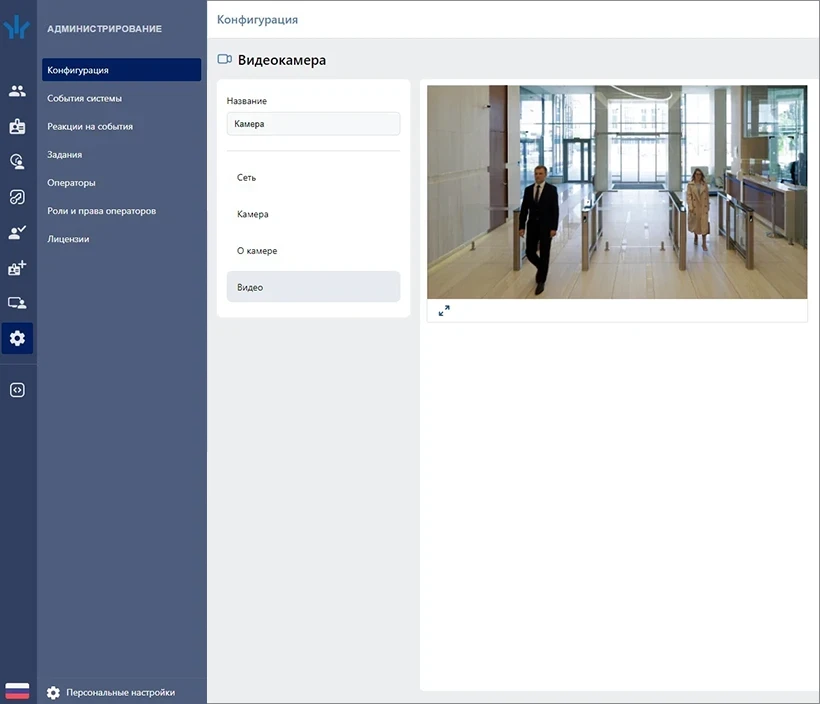Viewport: 820px width, 704px height.
Task: Click the monitor with user sidebar icon
Action: (x=17, y=303)
